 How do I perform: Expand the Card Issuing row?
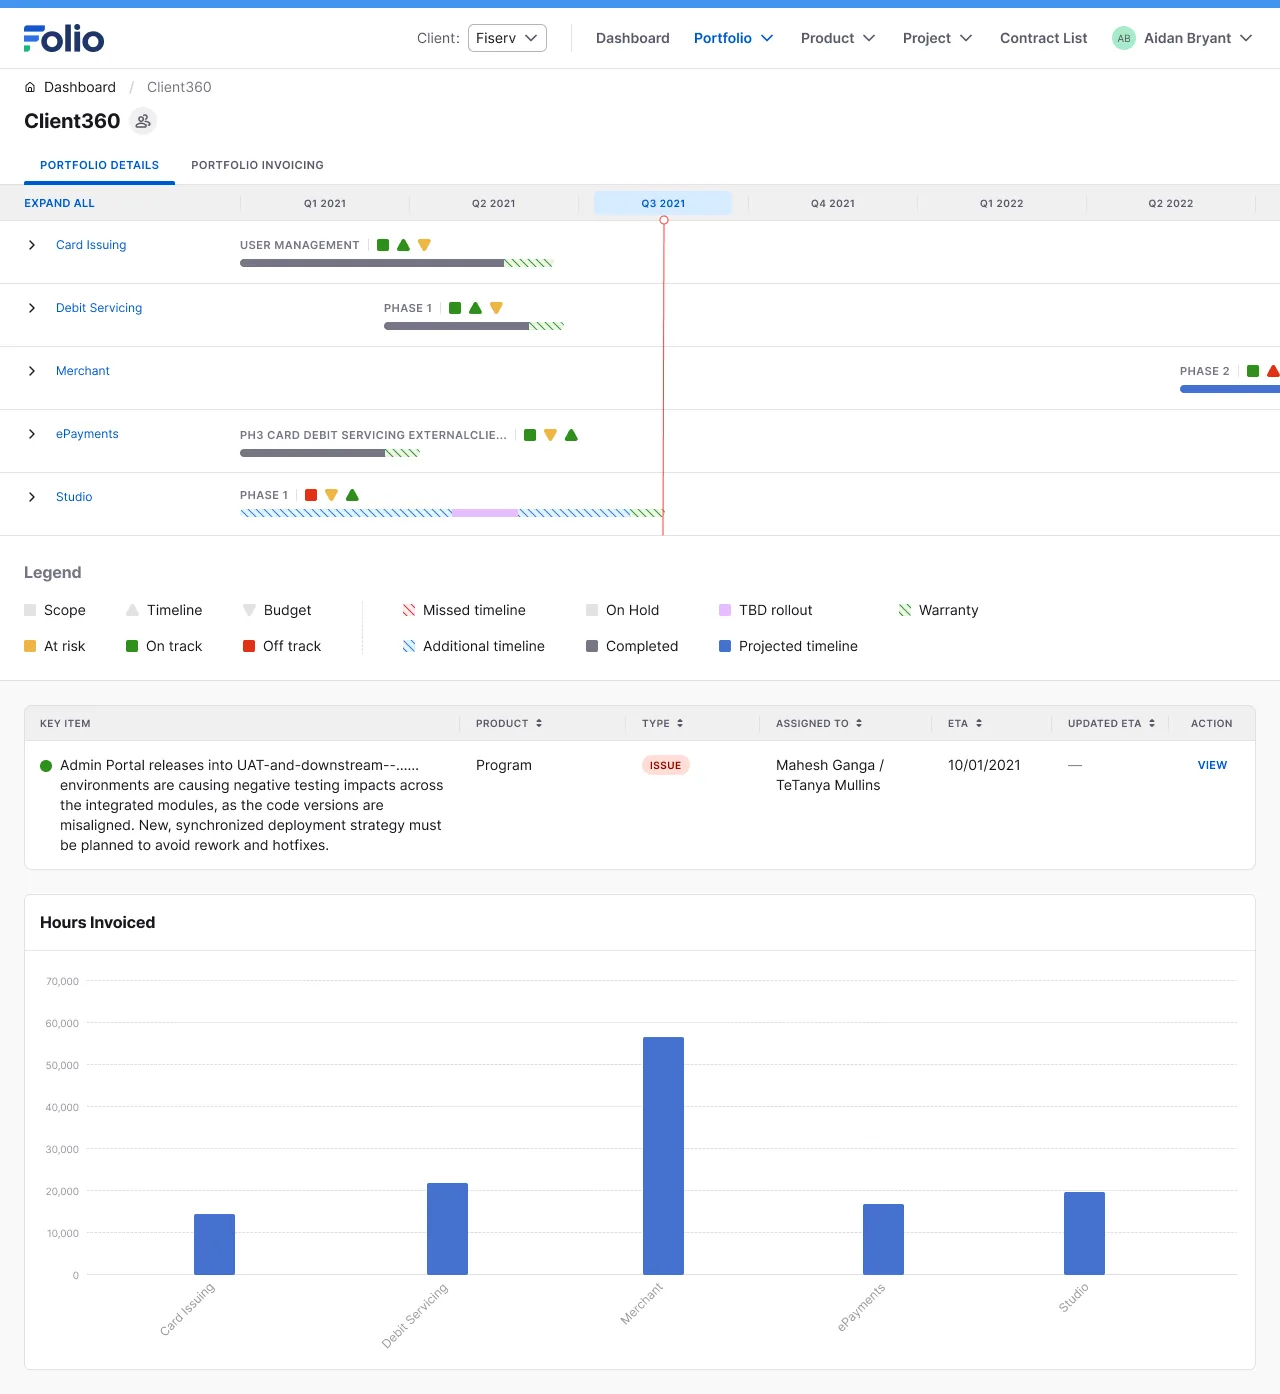pos(32,245)
